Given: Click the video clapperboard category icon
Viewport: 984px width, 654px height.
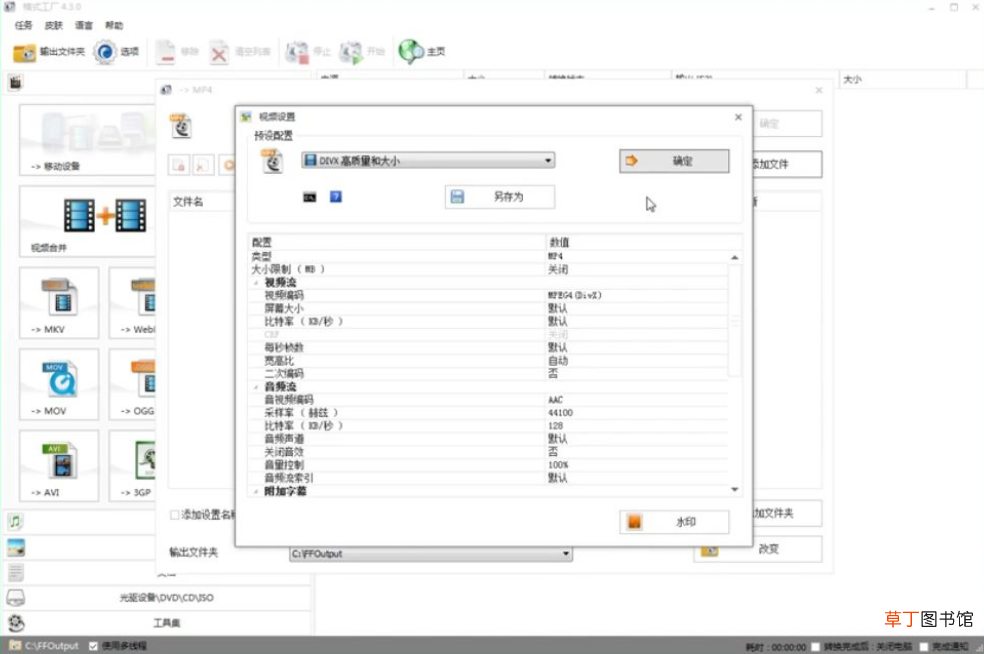Looking at the screenshot, I should (x=16, y=82).
